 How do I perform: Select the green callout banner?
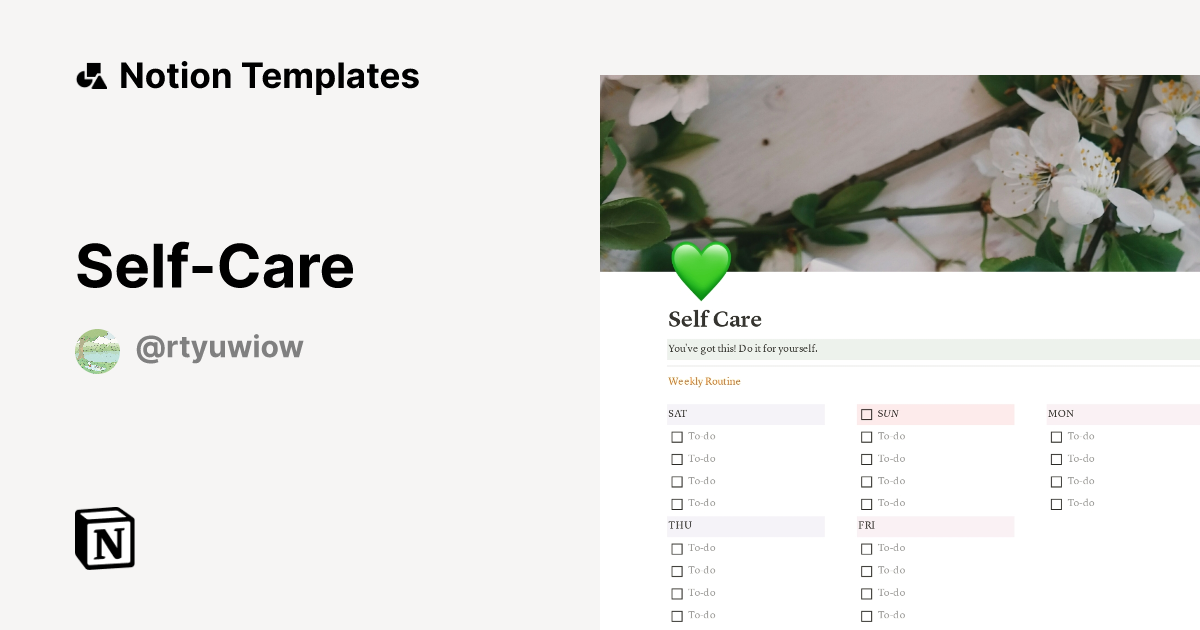[x=900, y=348]
